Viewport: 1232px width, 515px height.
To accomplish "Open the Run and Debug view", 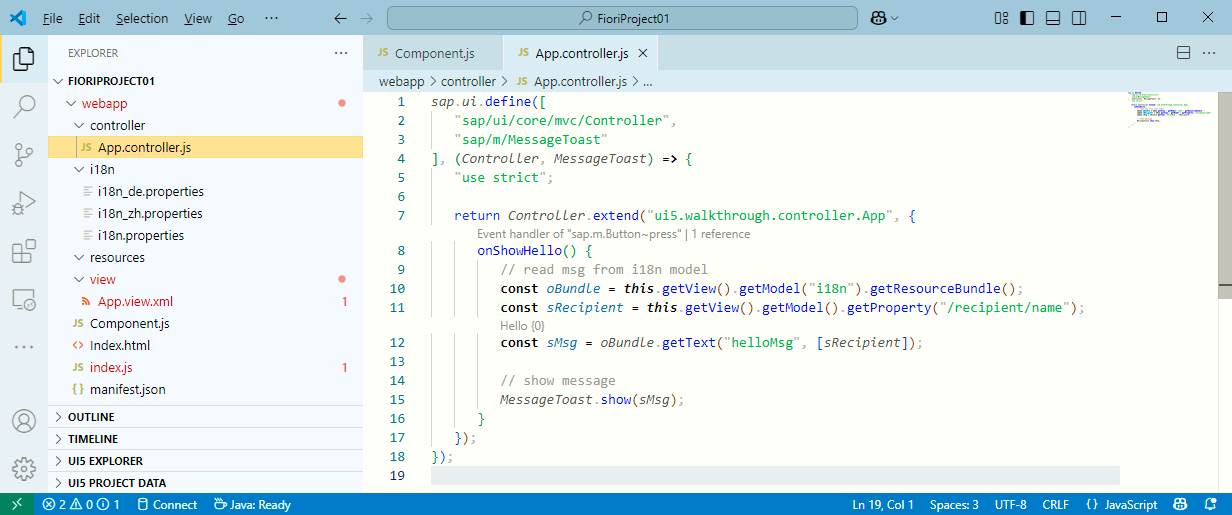I will tap(23, 203).
